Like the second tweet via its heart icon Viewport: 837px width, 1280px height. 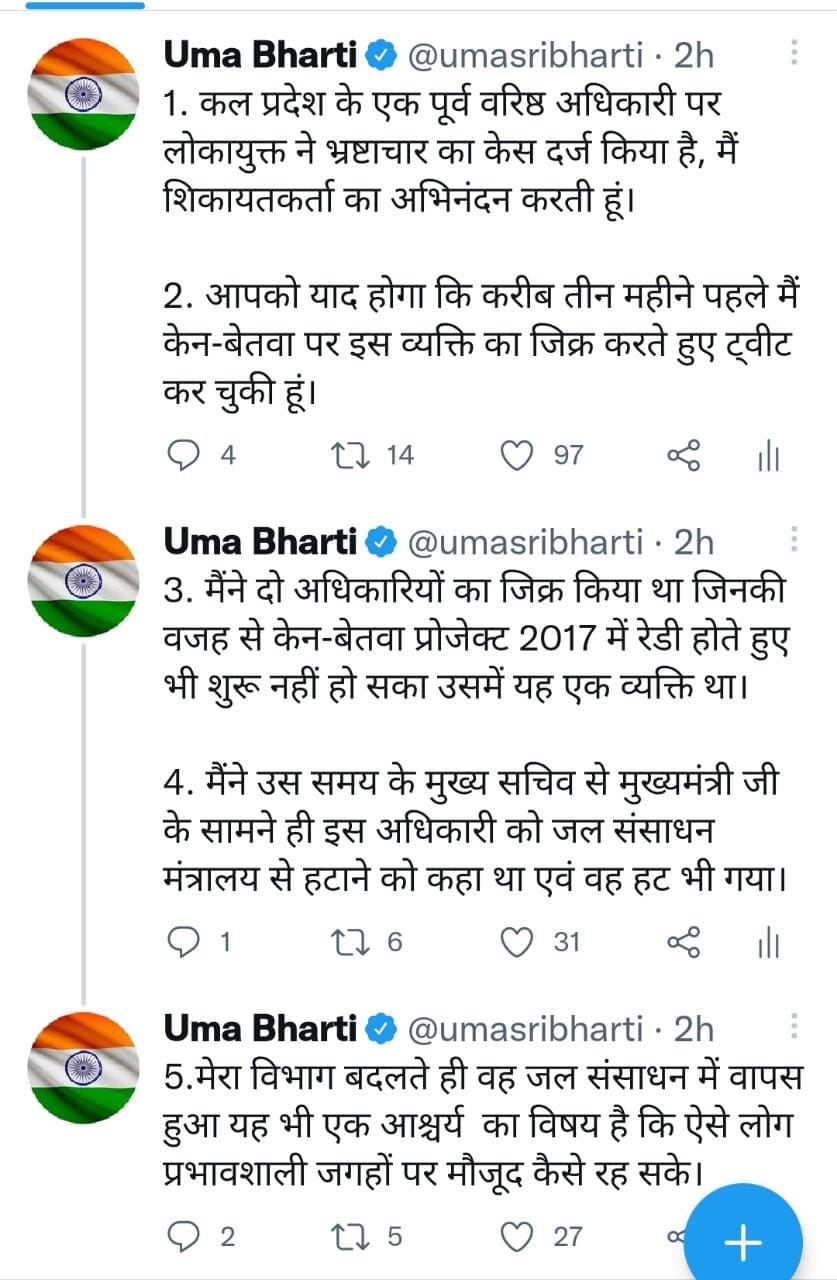click(x=518, y=940)
